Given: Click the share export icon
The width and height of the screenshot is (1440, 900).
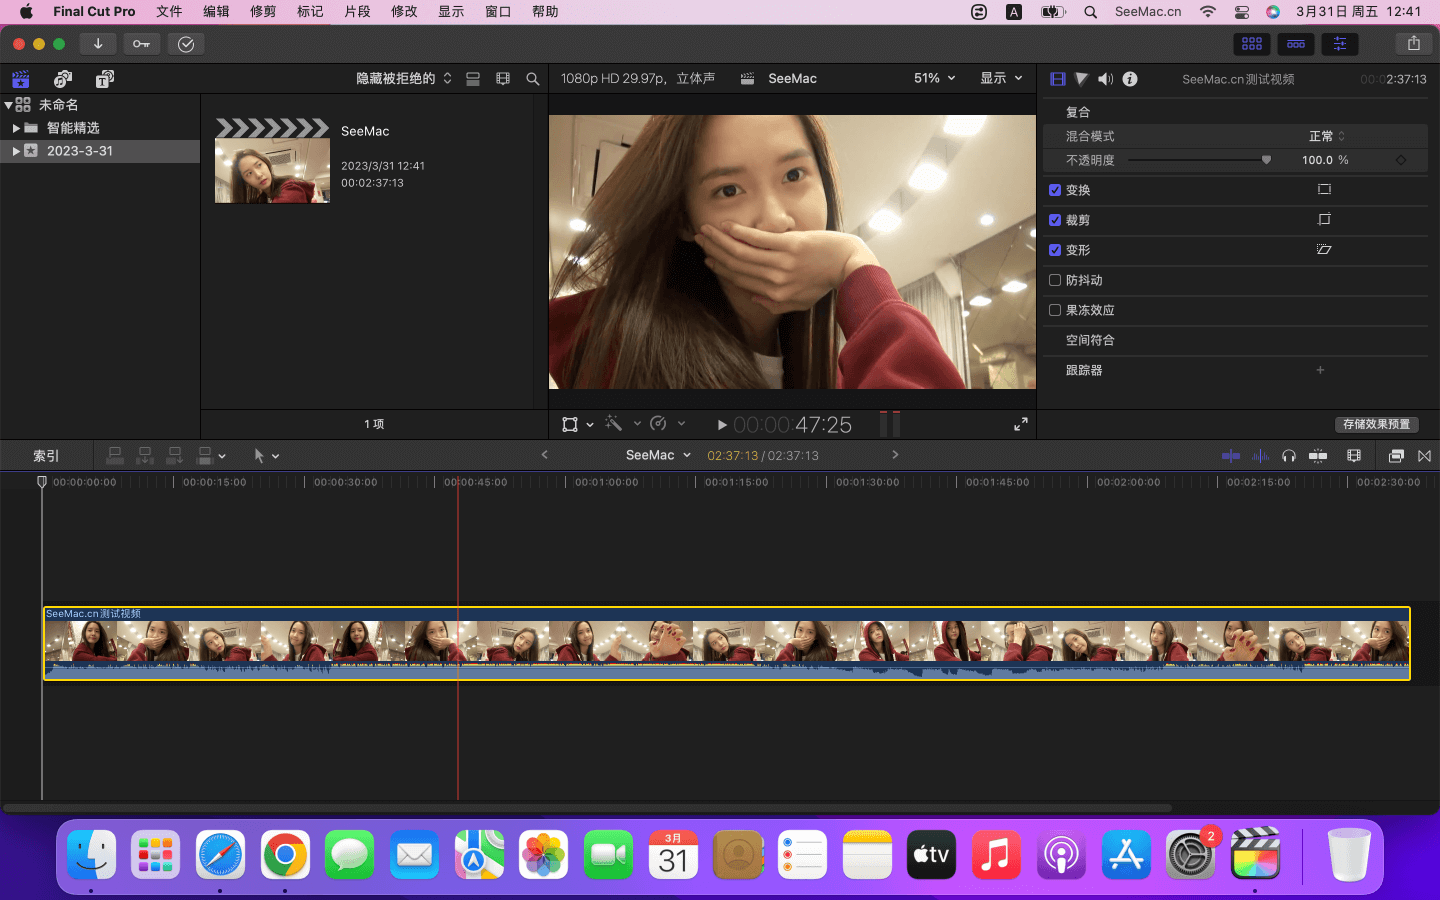Looking at the screenshot, I should [x=1413, y=44].
